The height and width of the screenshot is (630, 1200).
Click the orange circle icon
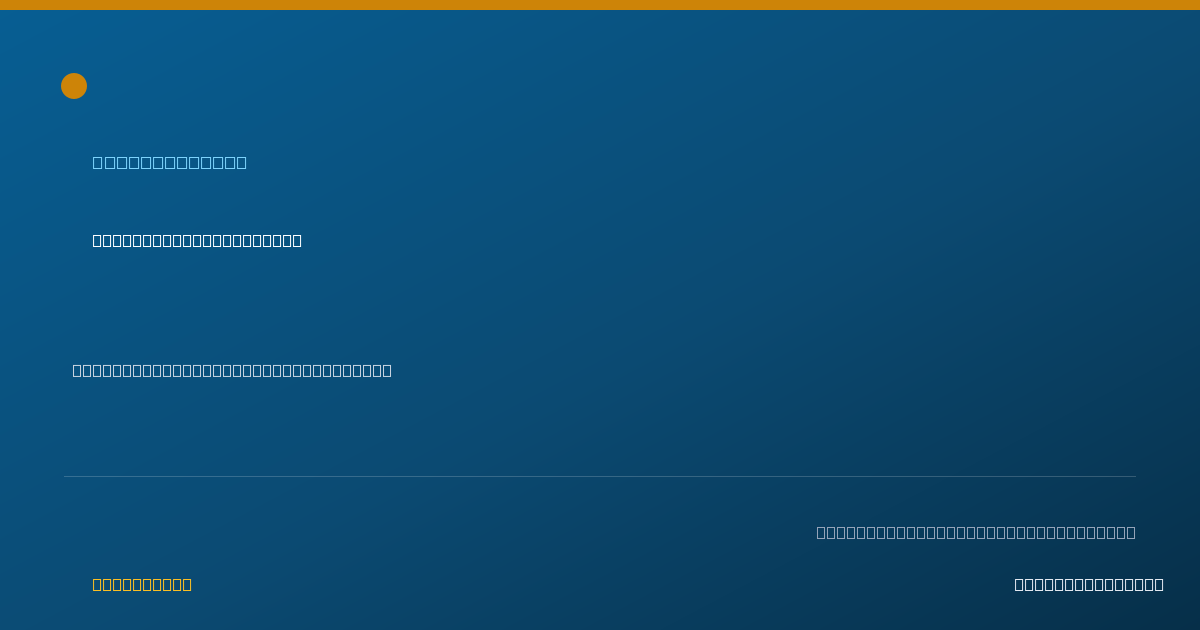coord(74,86)
